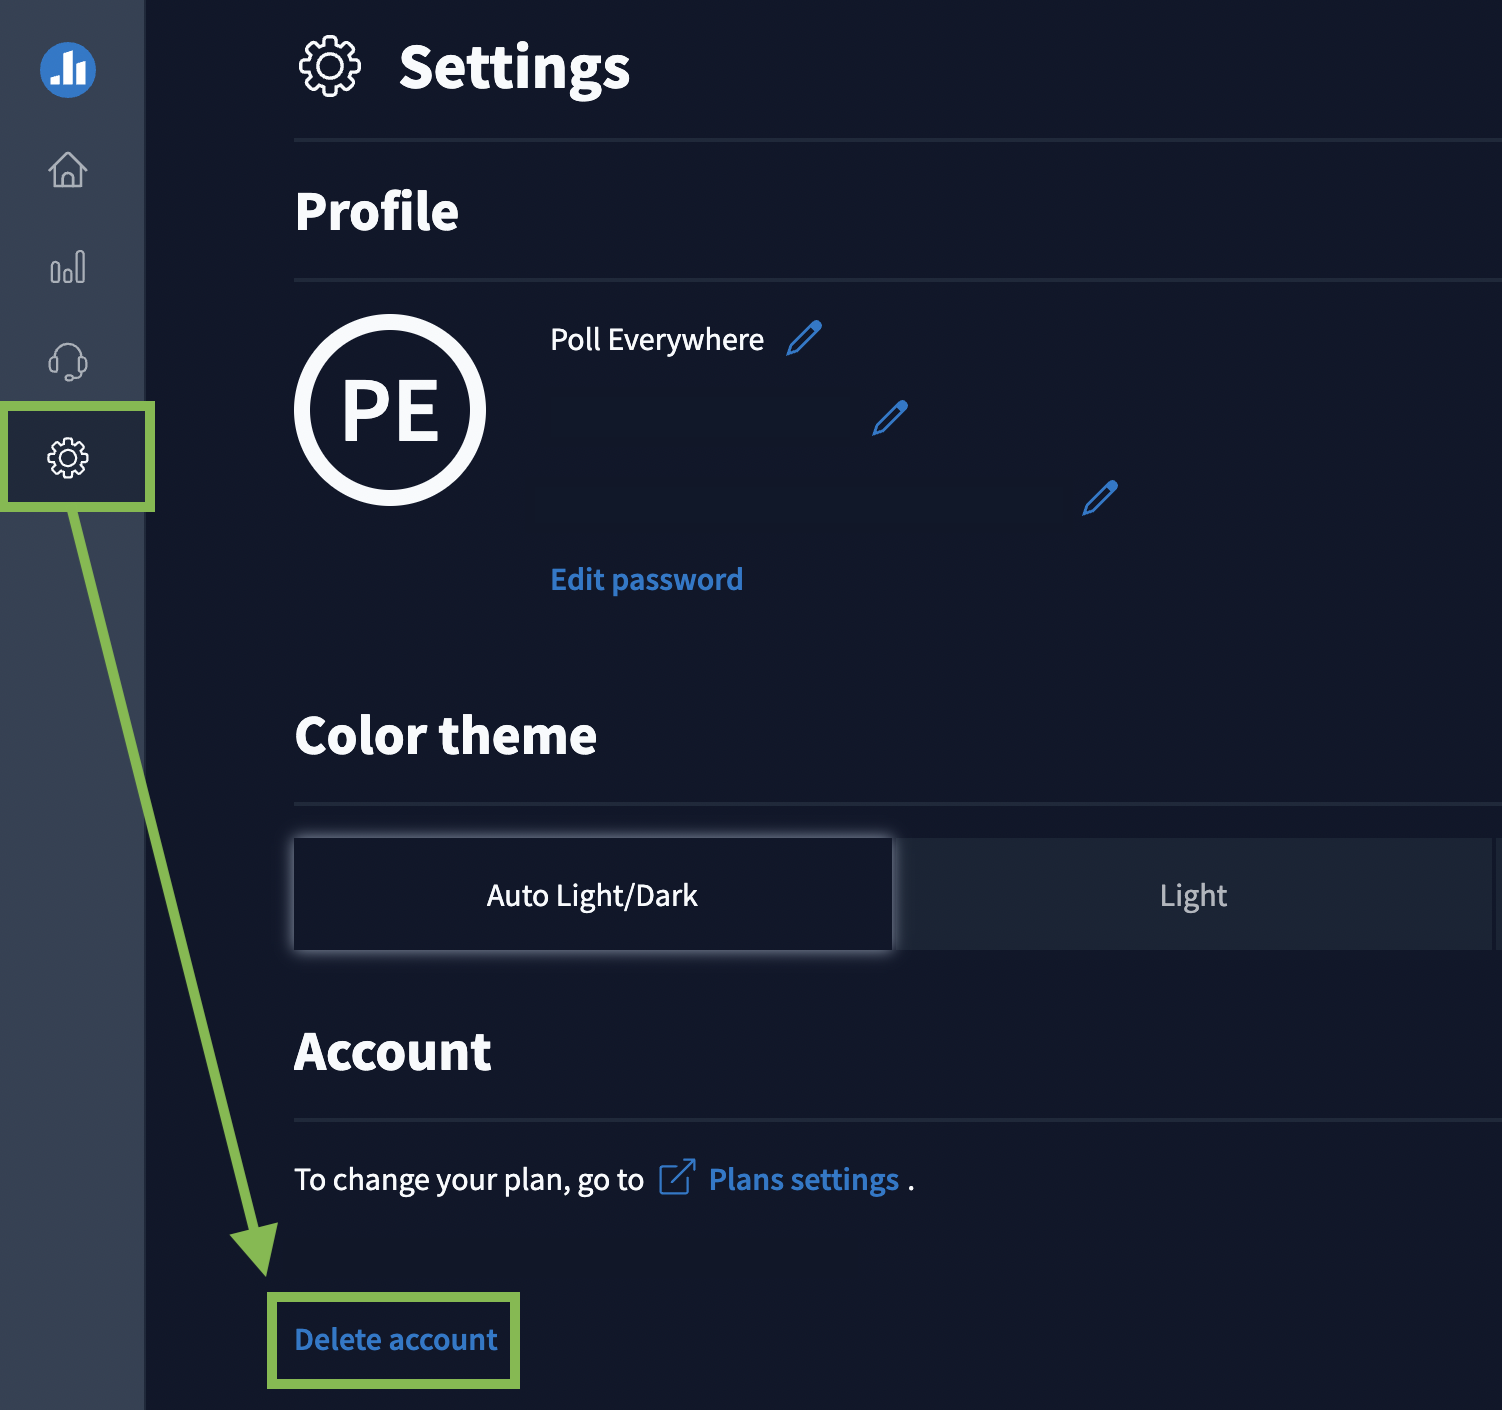Click the Settings page heading gear icon

[330, 66]
